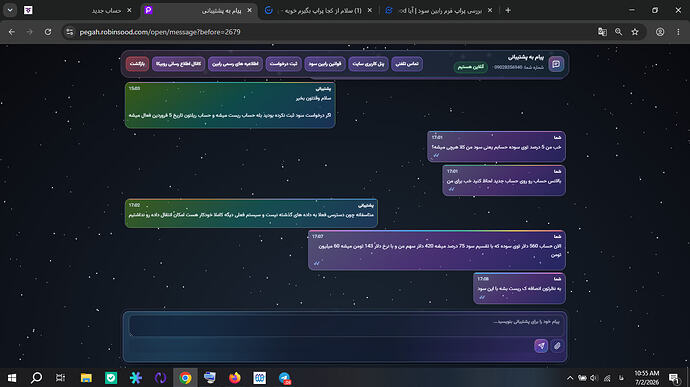This screenshot has height=387, width=690.
Task: Click the 'تماس تلفنی' button
Action: point(407,64)
